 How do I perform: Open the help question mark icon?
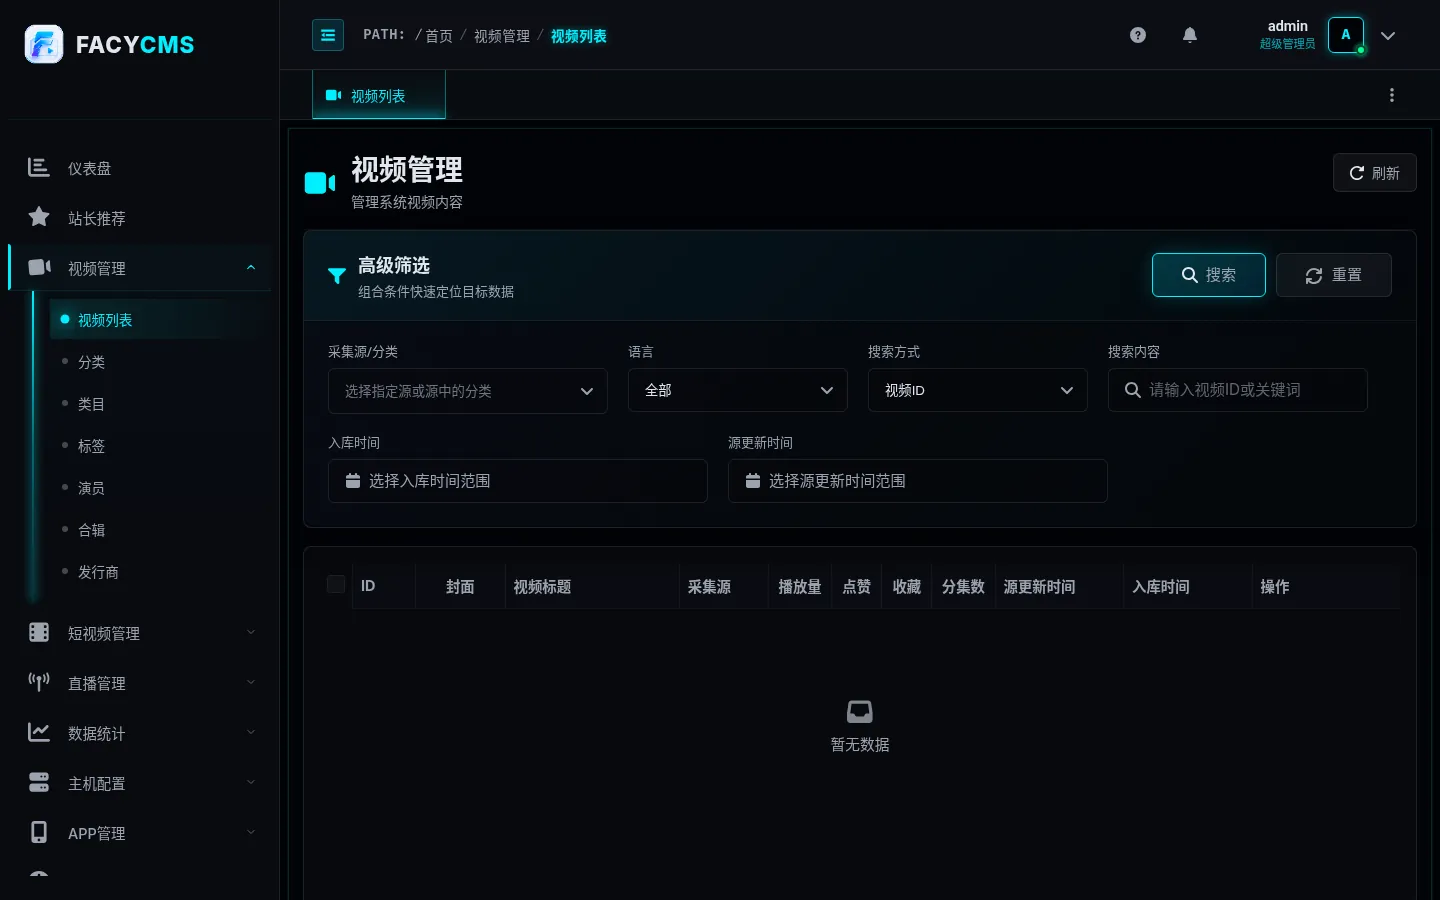(x=1138, y=35)
